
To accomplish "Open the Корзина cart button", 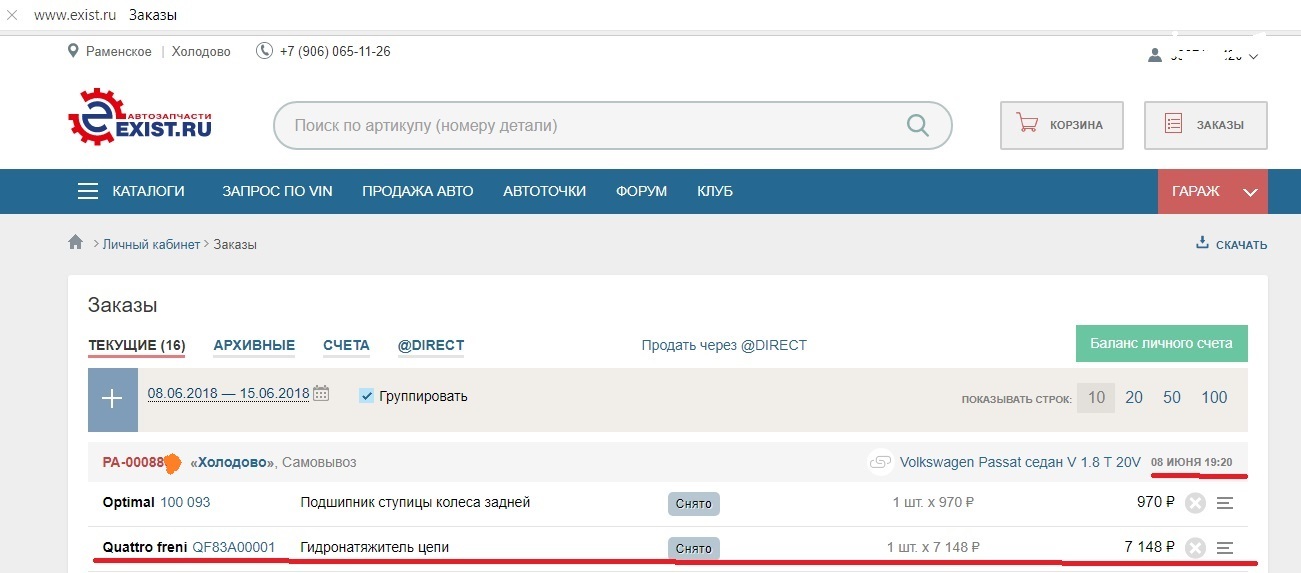I will [x=1062, y=126].
